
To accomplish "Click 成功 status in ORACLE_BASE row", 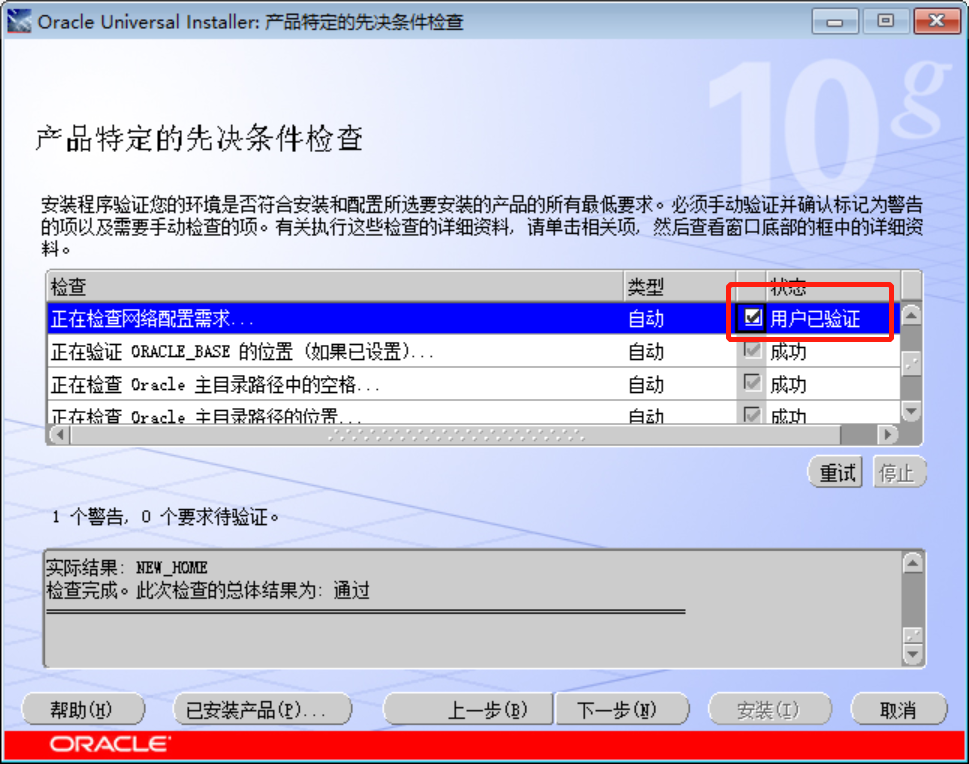I will (788, 351).
